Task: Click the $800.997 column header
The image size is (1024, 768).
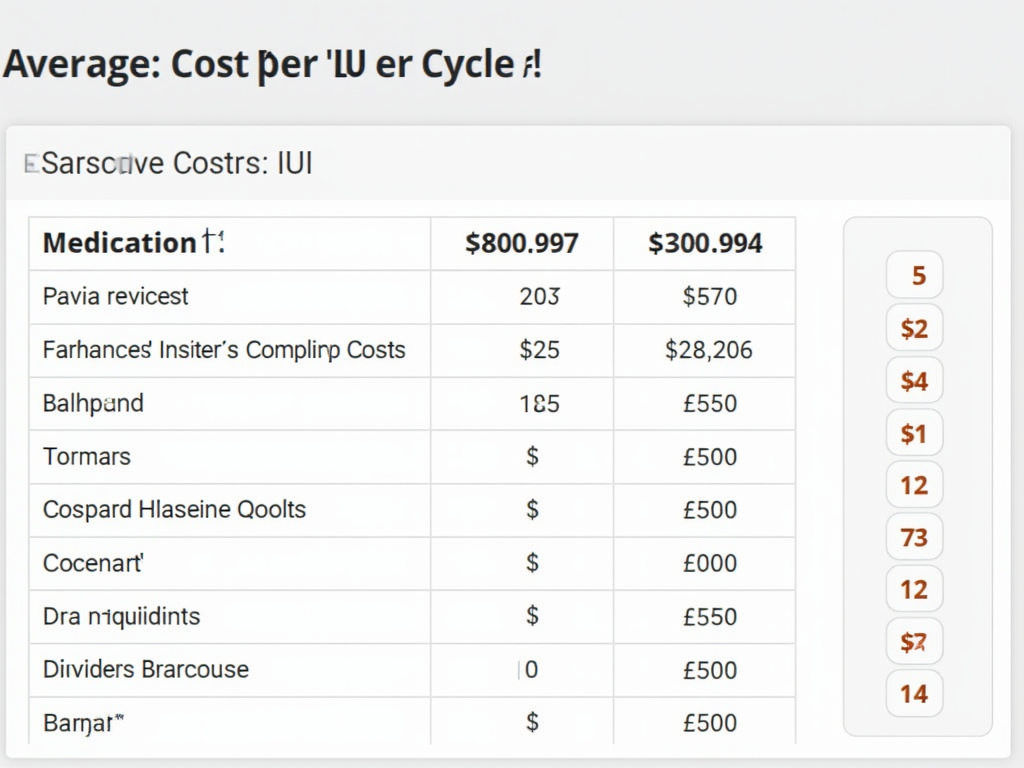Action: point(521,243)
